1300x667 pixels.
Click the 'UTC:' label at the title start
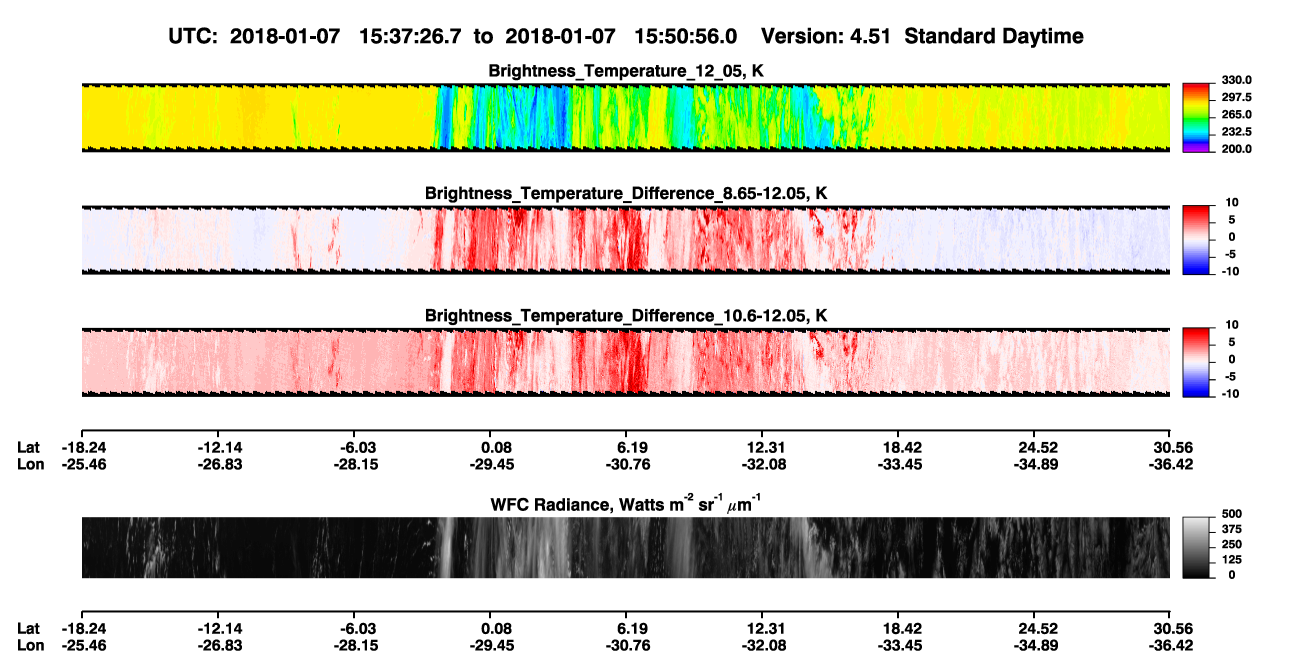pos(195,36)
